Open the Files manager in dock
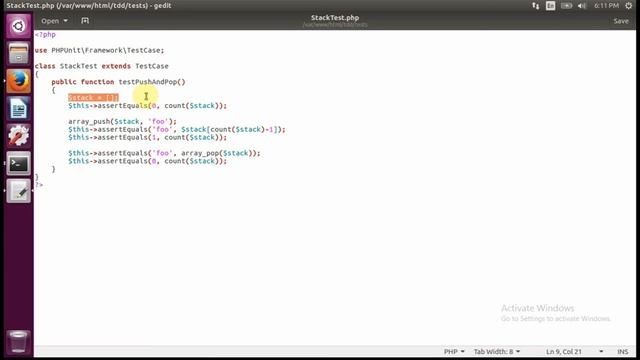Screen dimensions: 640x360 tap(18, 53)
